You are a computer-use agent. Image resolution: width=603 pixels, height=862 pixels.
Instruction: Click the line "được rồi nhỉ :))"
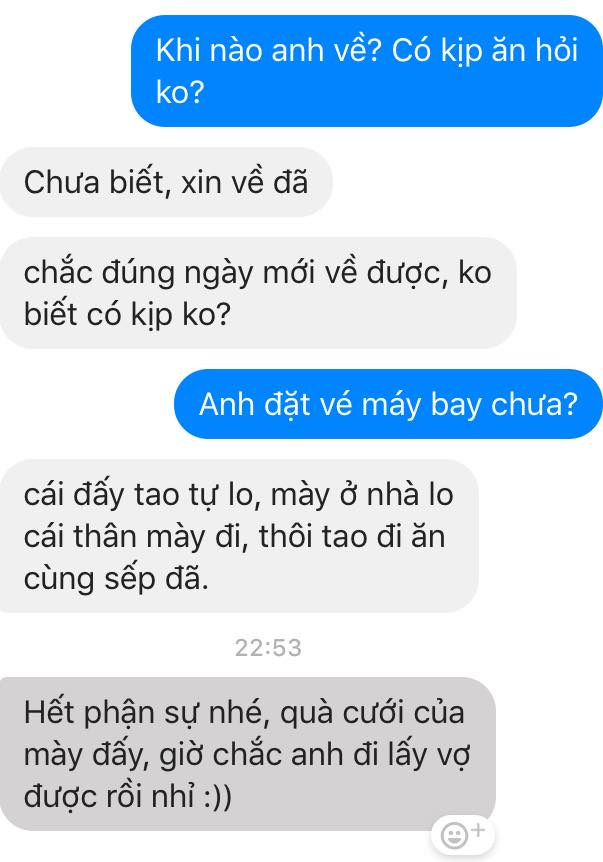coord(128,796)
